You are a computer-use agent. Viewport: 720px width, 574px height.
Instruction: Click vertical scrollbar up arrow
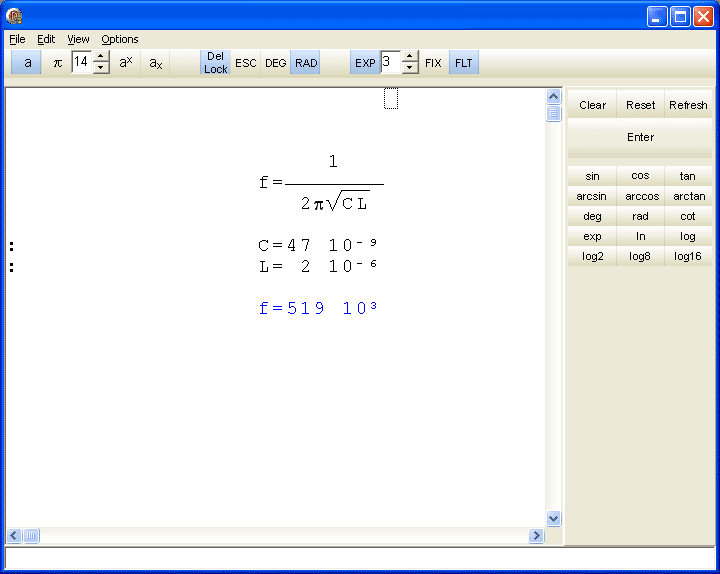point(553,96)
